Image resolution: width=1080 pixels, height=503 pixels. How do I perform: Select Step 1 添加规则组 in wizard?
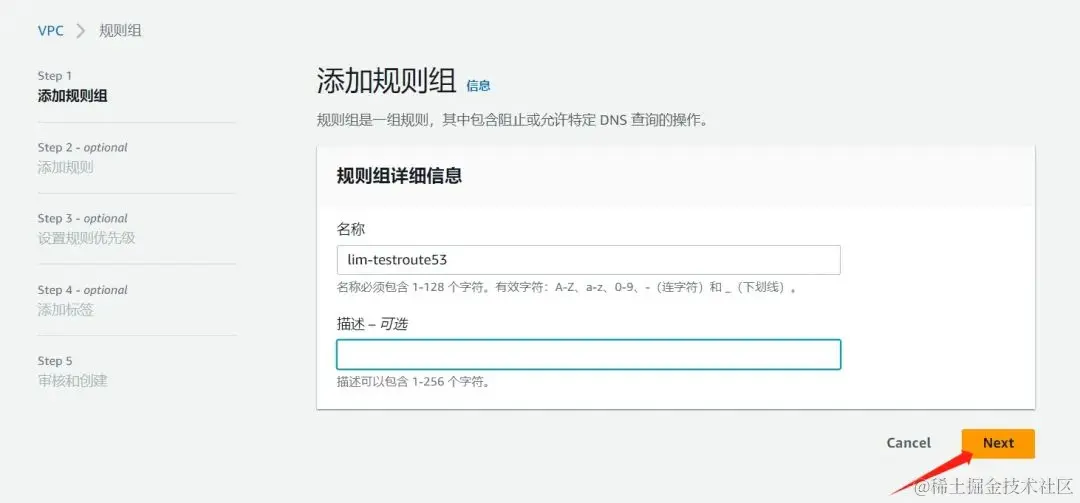(72, 96)
